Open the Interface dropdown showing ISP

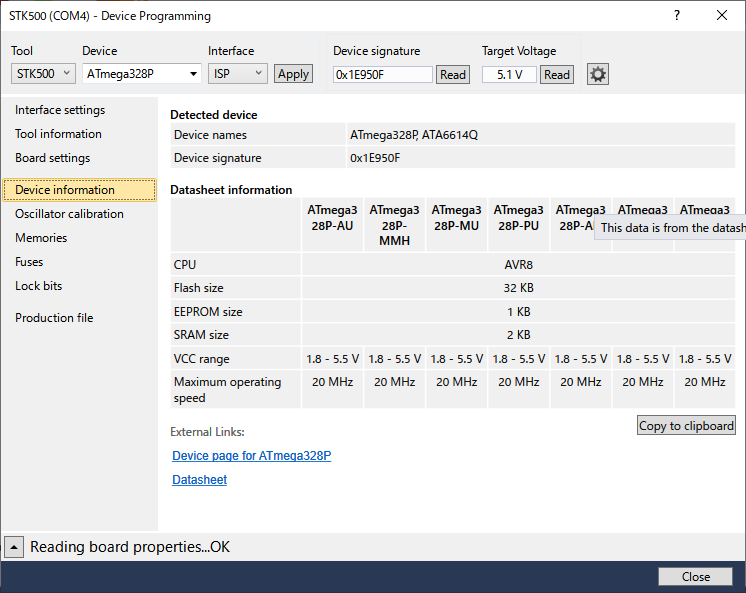[237, 74]
